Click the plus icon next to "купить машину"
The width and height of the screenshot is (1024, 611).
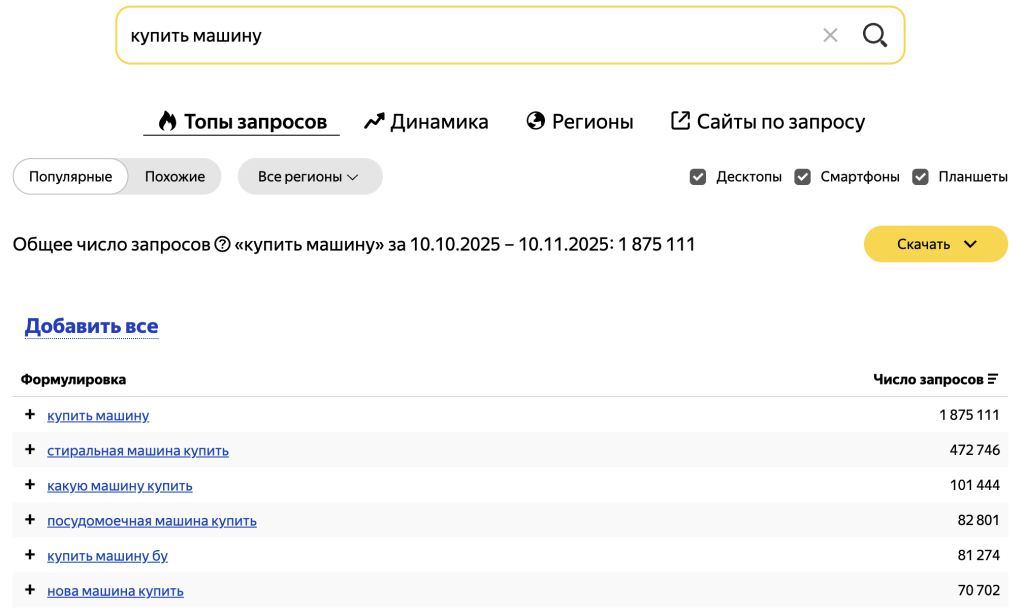coord(29,415)
